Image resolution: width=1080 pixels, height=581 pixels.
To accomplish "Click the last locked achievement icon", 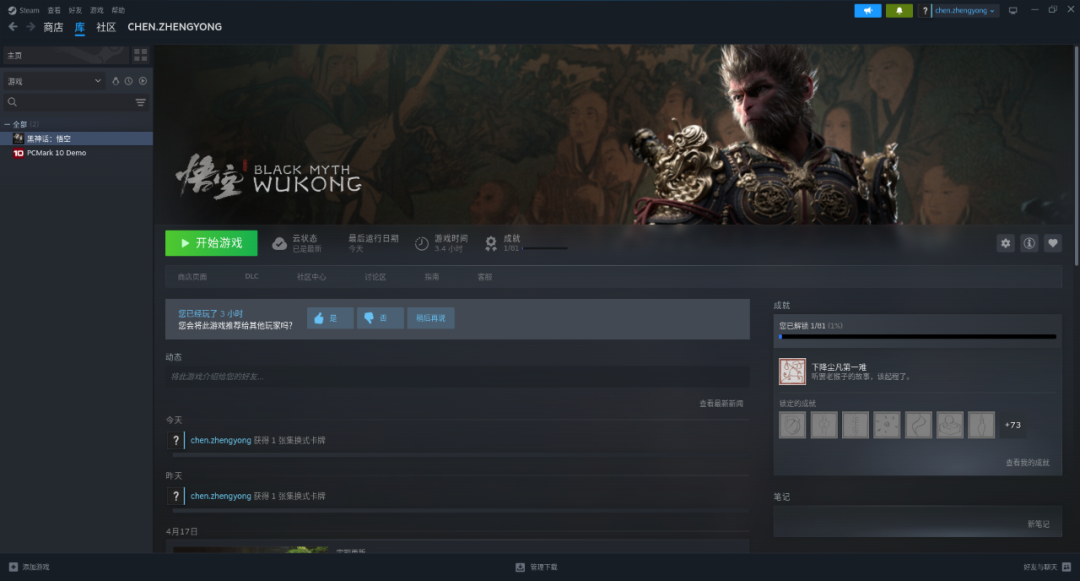I will tap(981, 425).
